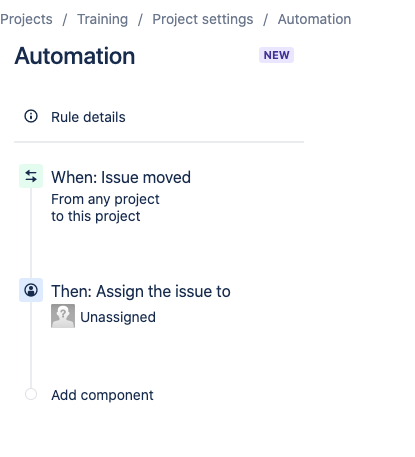
Task: Select the Issue moved trigger icon
Action: pyautogui.click(x=31, y=176)
